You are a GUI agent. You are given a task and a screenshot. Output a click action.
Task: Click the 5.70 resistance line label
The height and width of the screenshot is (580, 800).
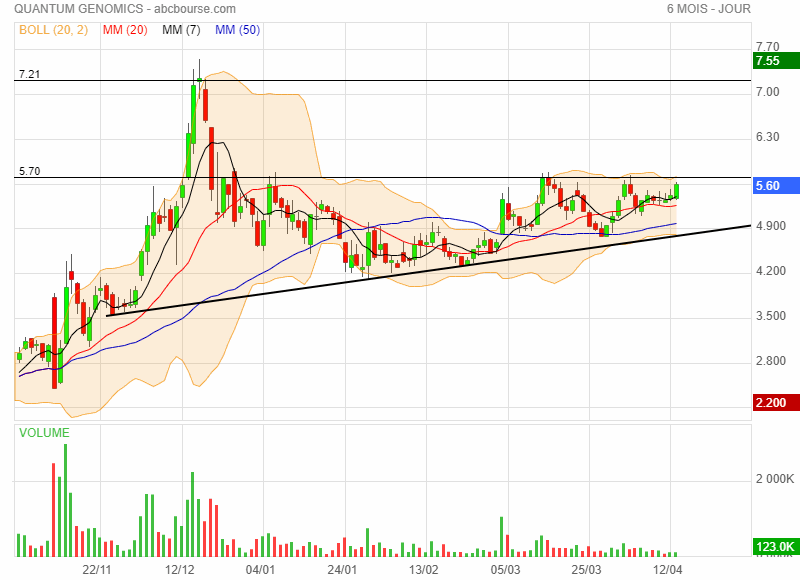click(30, 171)
